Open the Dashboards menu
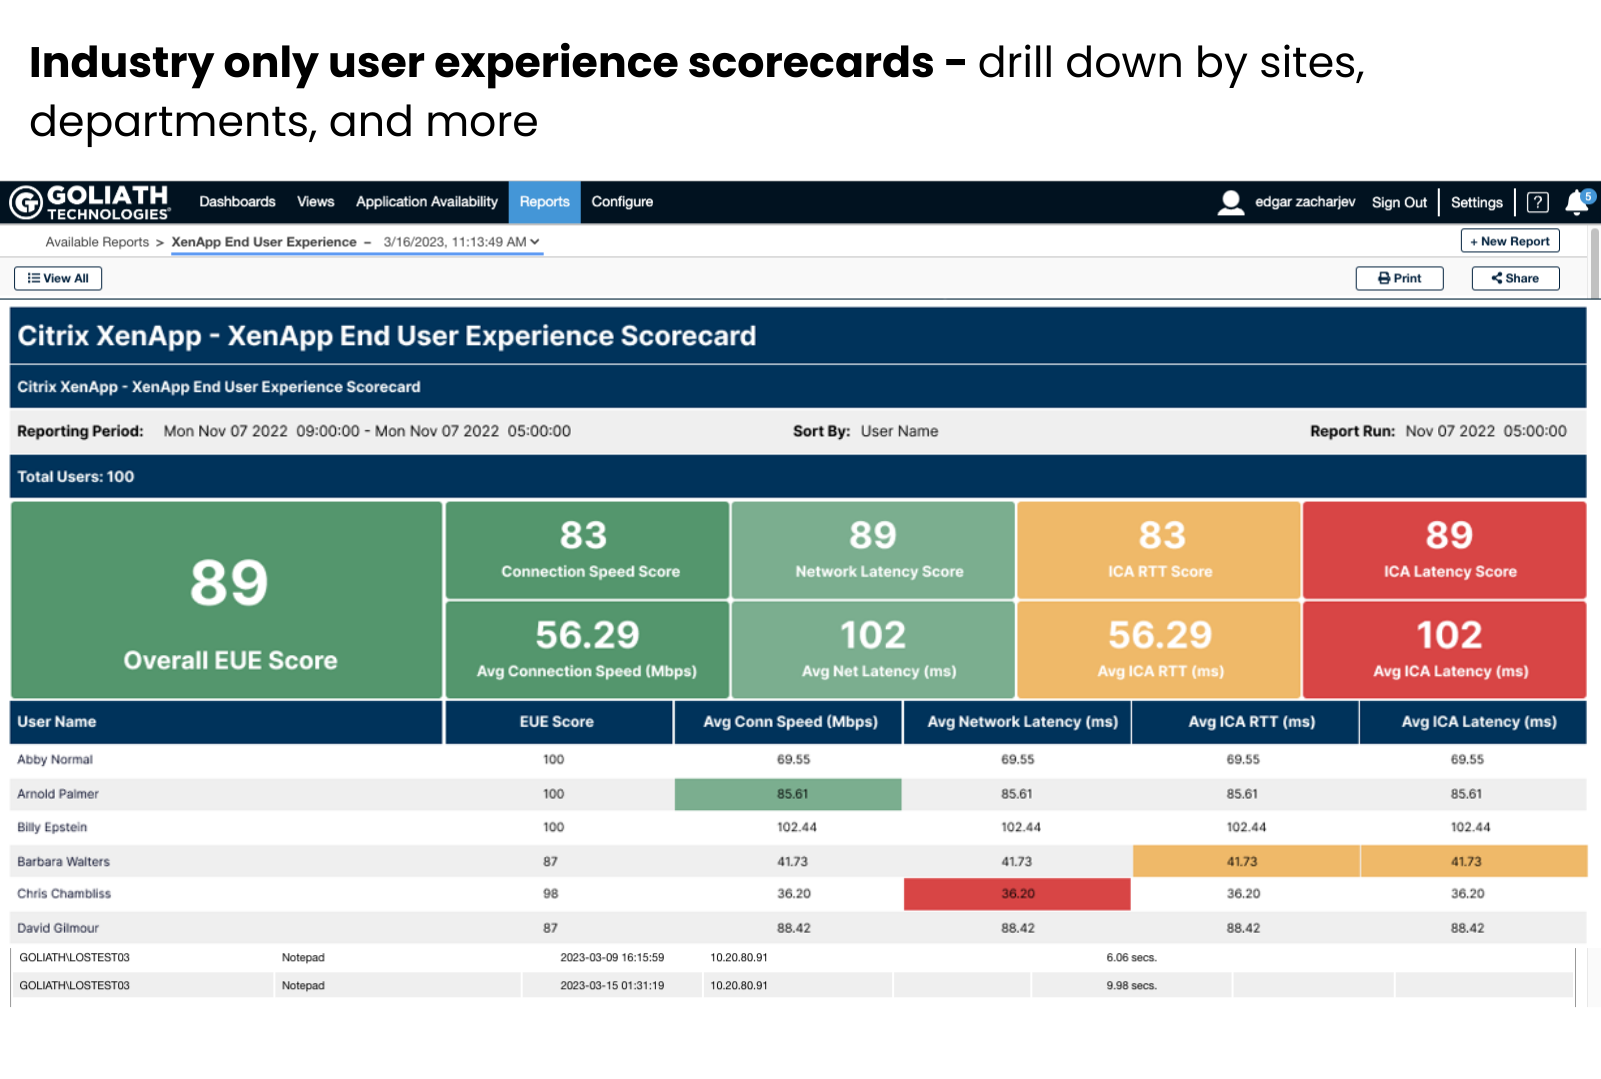The image size is (1601, 1079). point(237,202)
